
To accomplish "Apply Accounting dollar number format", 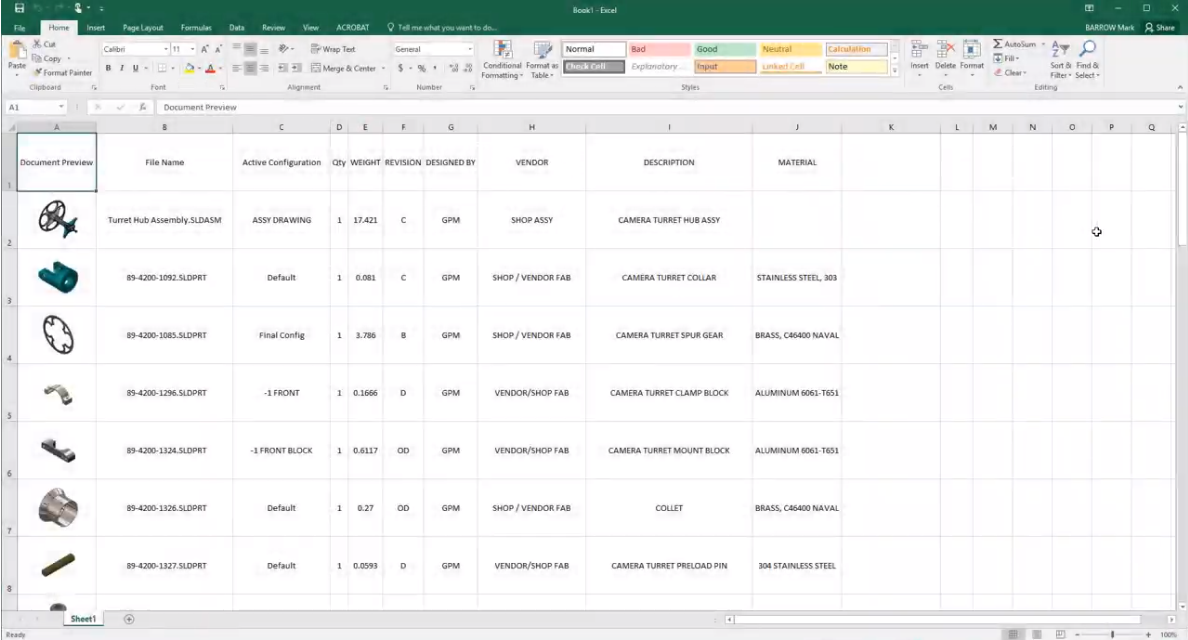I will 400,68.
